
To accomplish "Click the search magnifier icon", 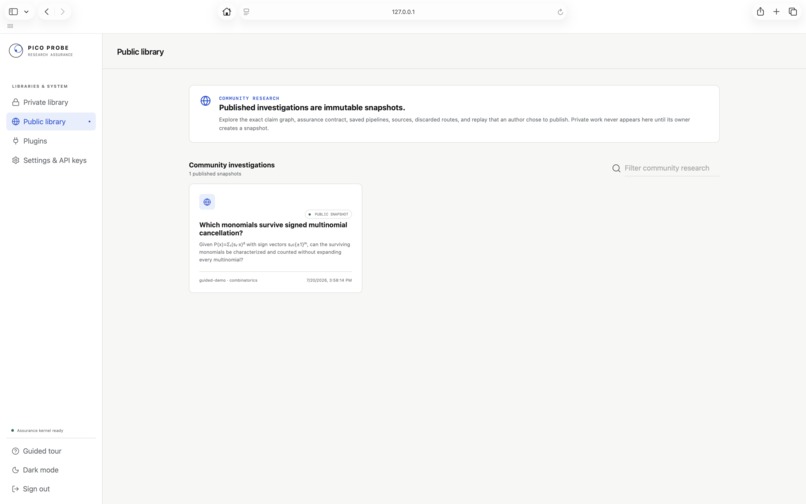I will (616, 168).
